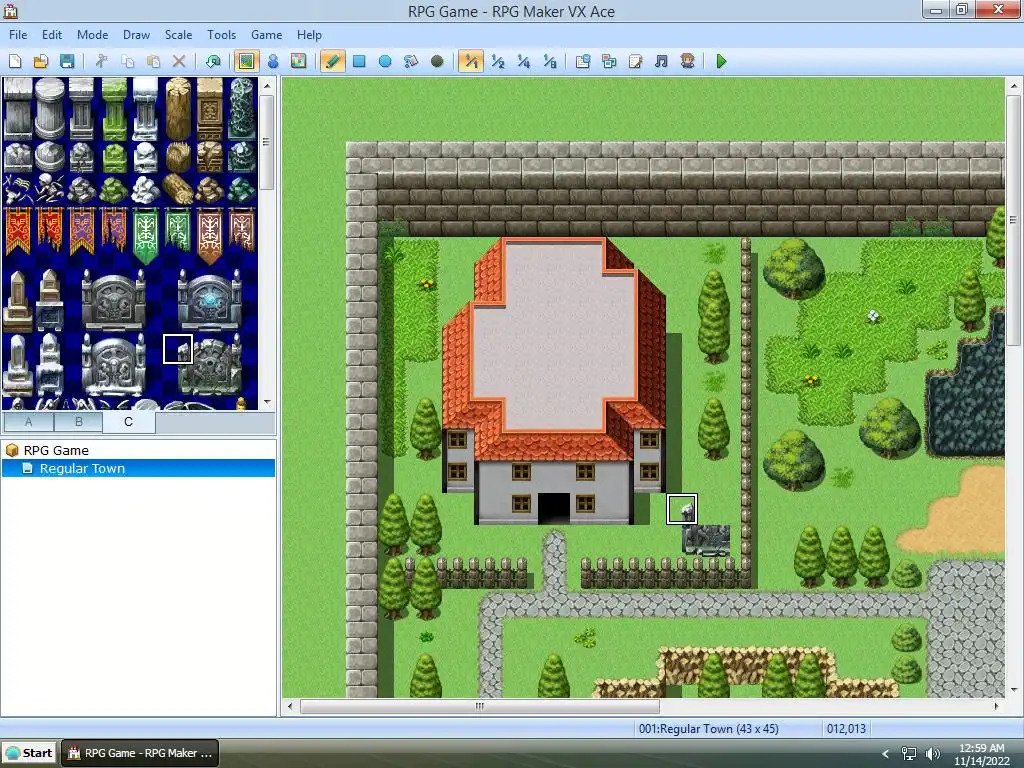Open the Game menu
The height and width of the screenshot is (768, 1024).
(266, 35)
